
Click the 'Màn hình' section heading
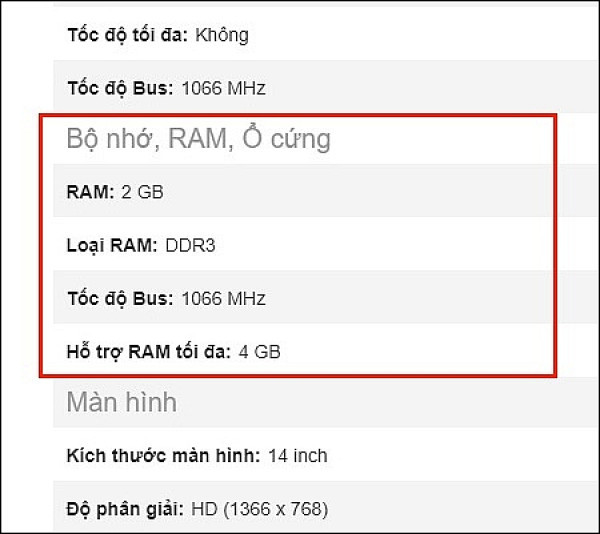(121, 402)
